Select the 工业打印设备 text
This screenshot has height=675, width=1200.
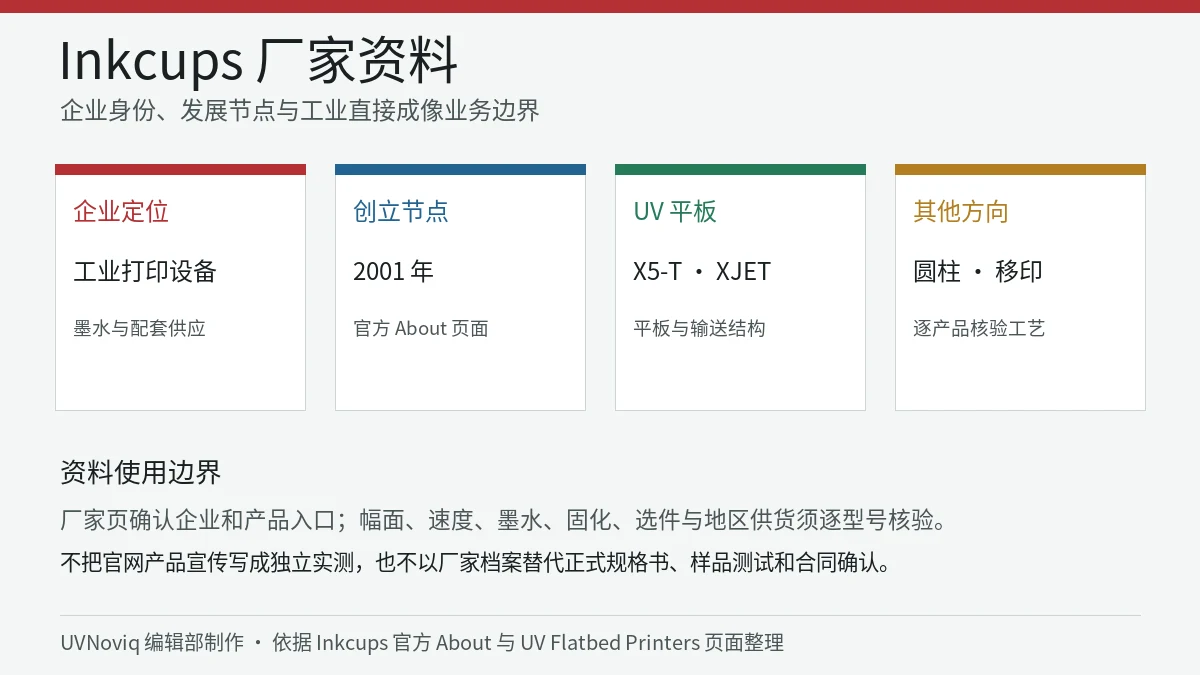145,271
